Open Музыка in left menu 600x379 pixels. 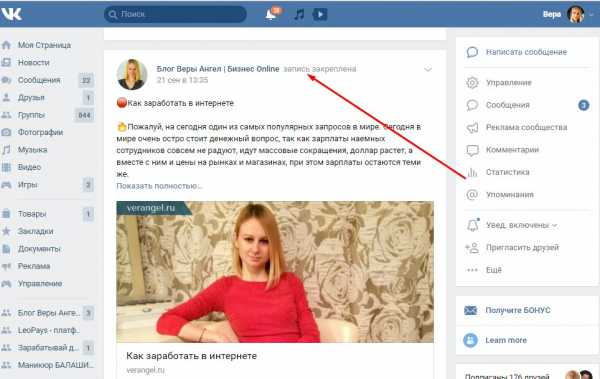point(33,150)
